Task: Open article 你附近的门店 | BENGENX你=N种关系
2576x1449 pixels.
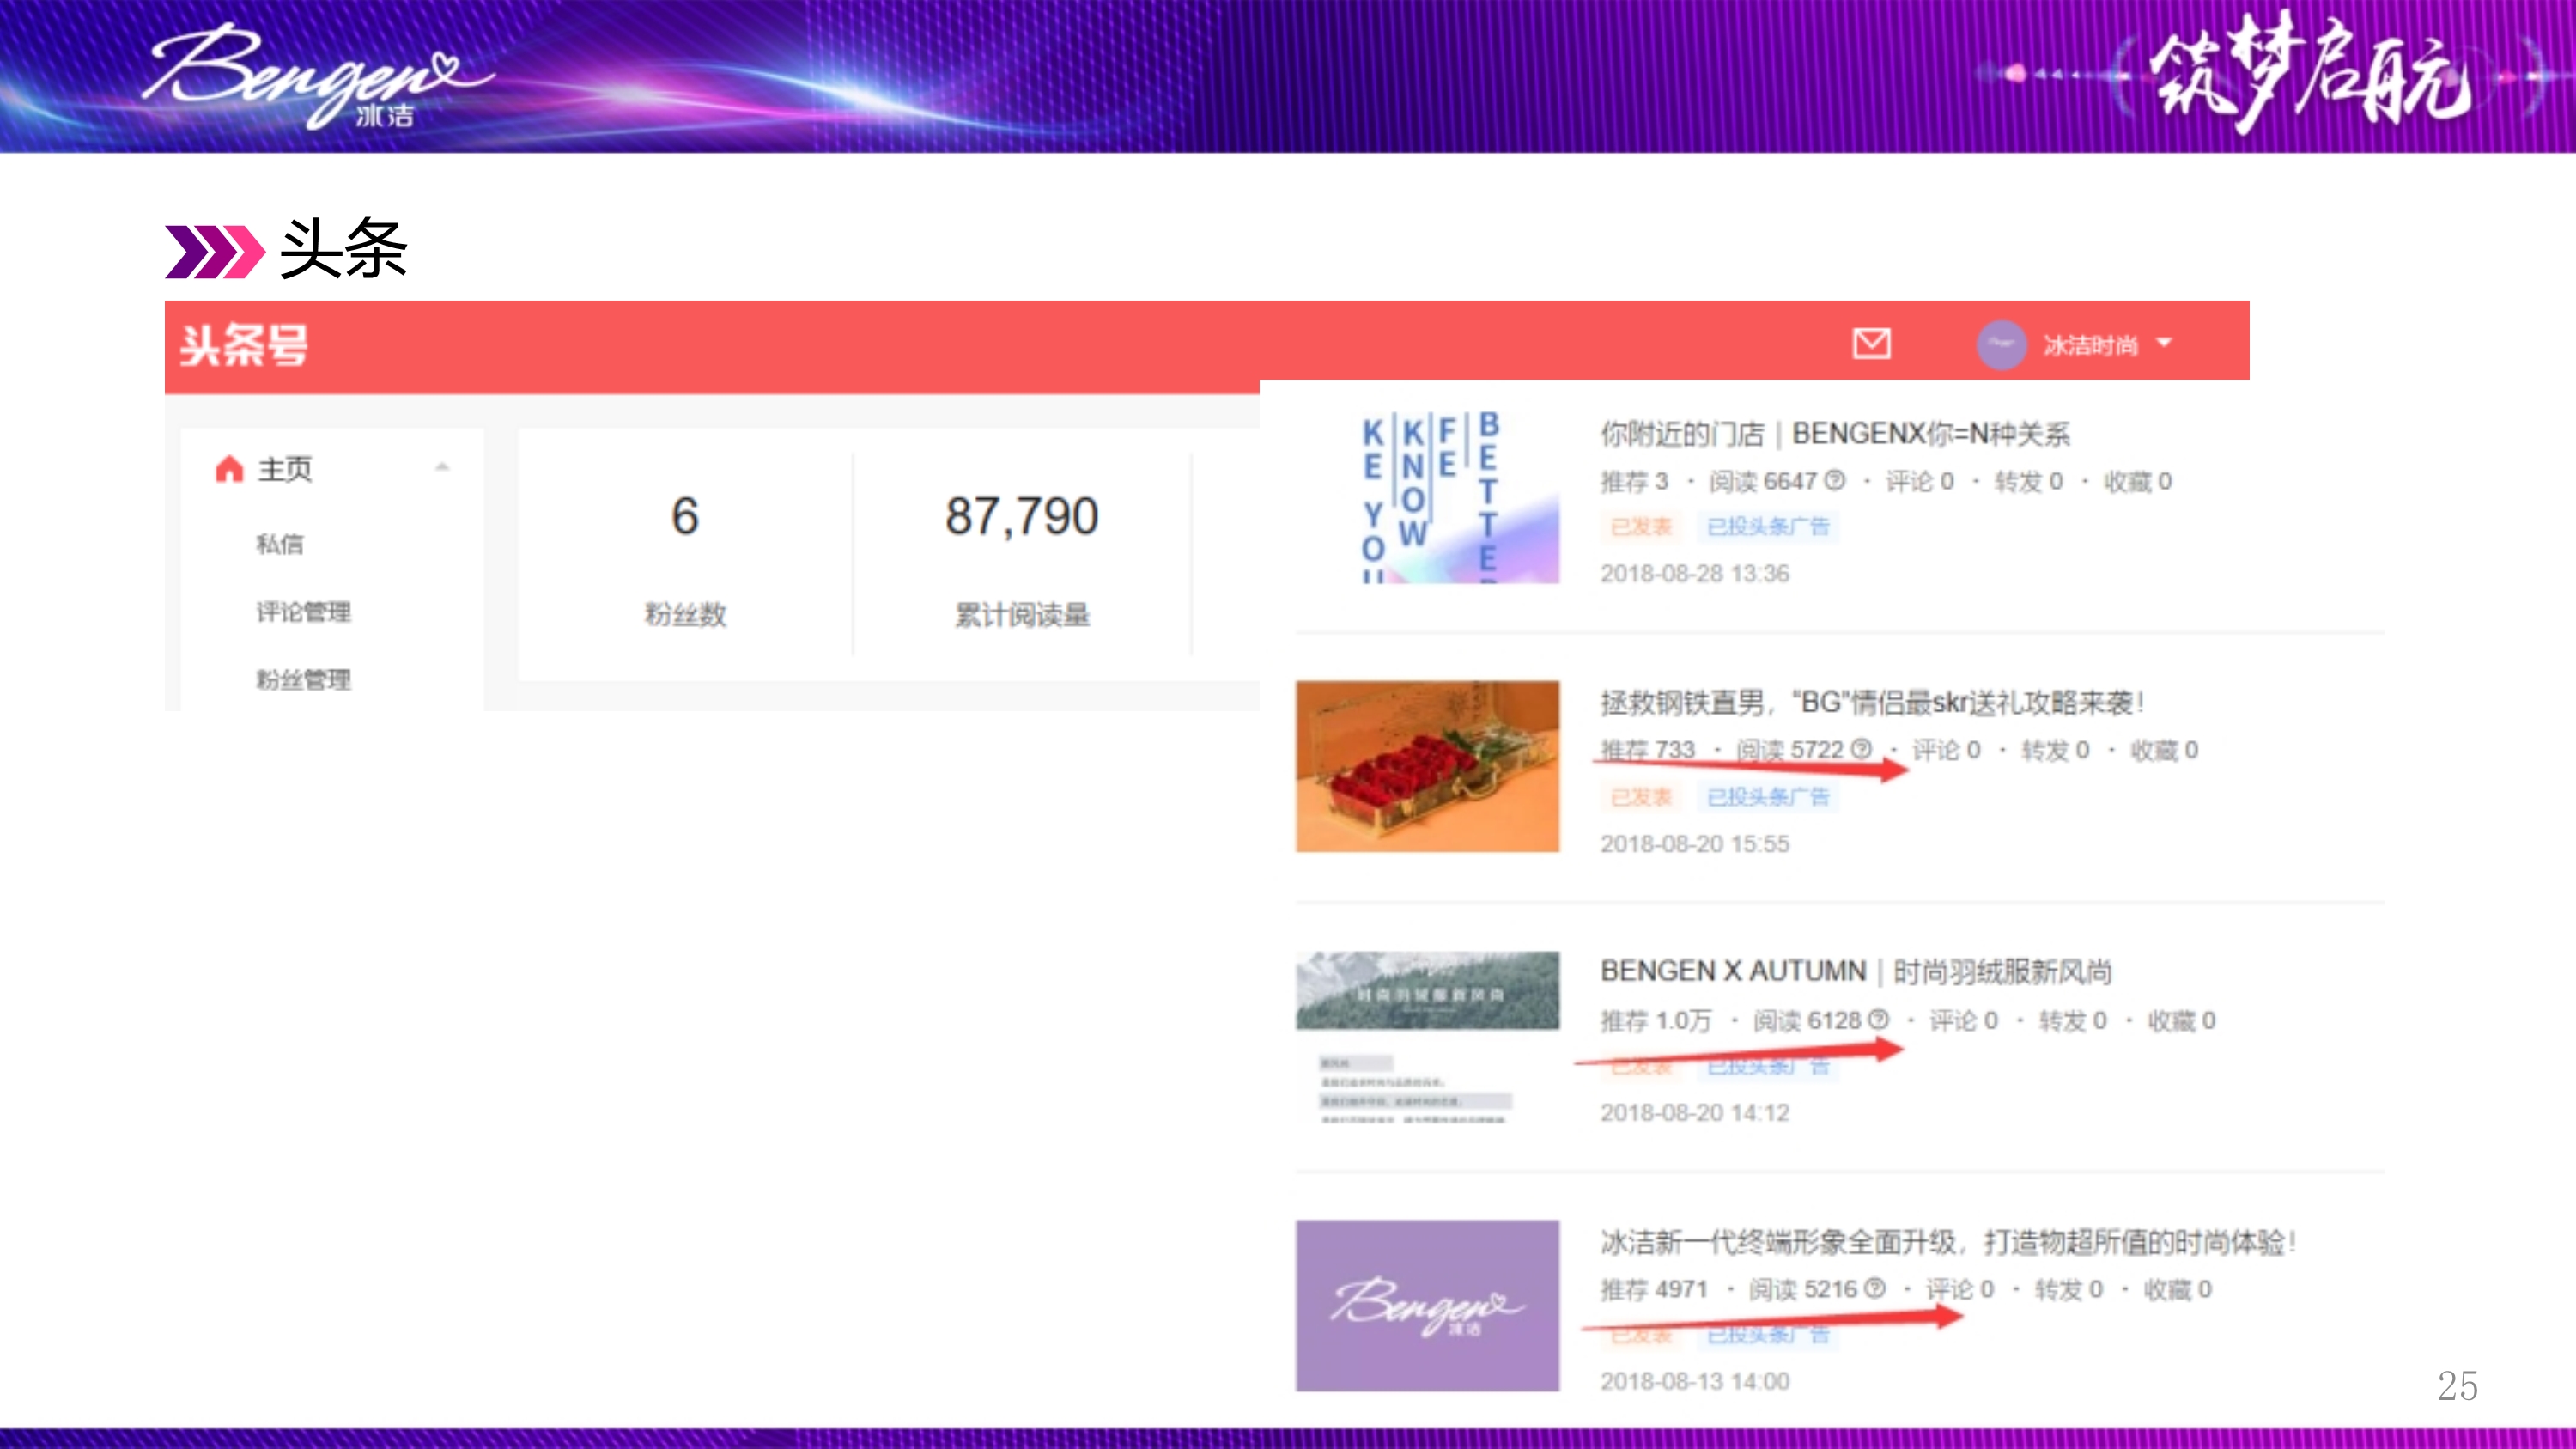Action: [1835, 434]
